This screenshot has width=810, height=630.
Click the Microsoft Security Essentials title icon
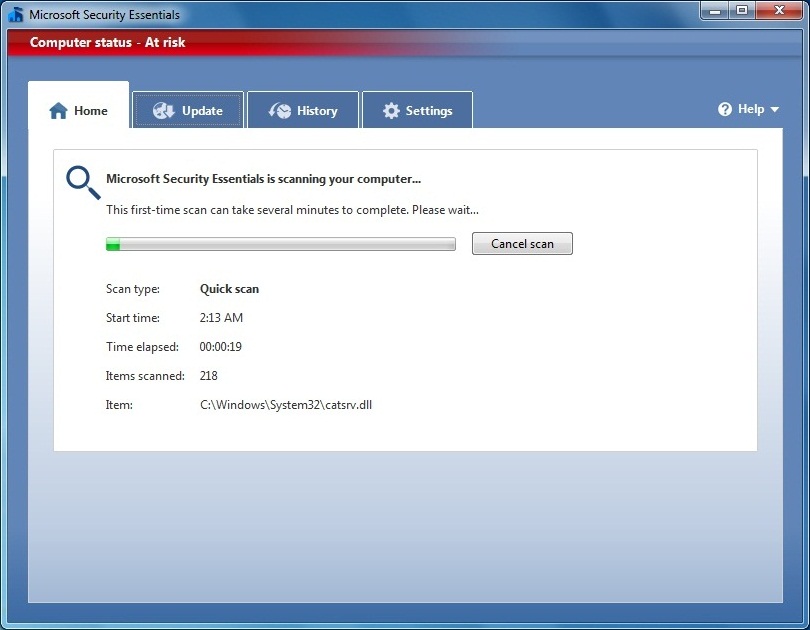click(16, 14)
